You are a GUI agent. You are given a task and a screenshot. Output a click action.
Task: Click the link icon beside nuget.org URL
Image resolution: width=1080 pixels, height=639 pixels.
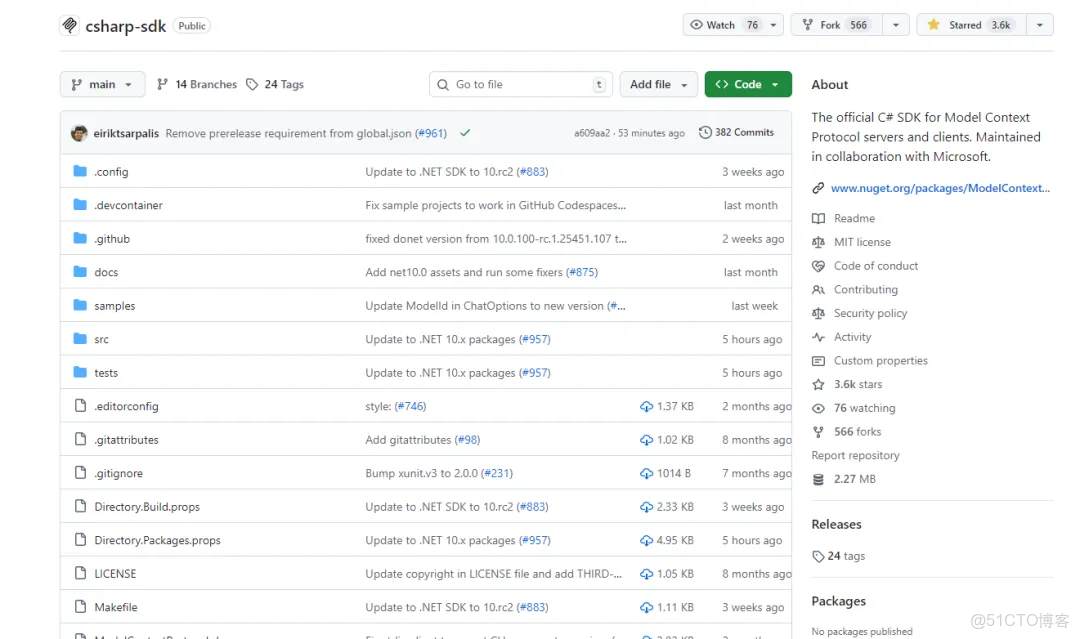[819, 188]
